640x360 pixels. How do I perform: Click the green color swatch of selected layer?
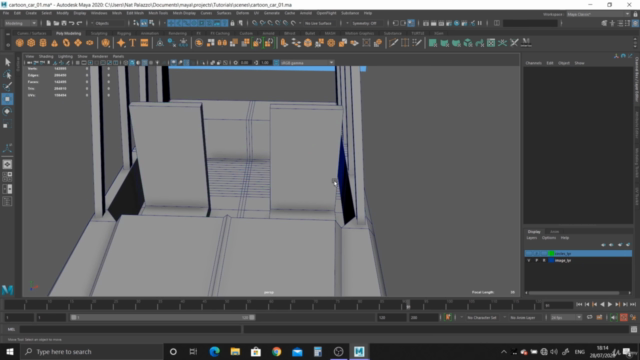(551, 253)
